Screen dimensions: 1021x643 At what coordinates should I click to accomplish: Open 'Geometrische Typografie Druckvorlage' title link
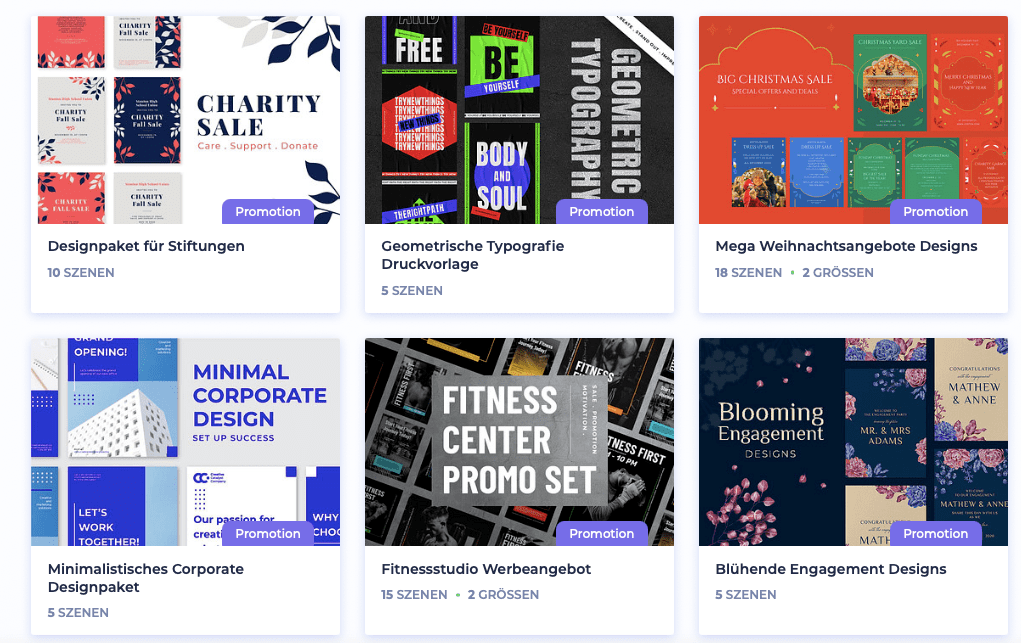click(x=473, y=255)
